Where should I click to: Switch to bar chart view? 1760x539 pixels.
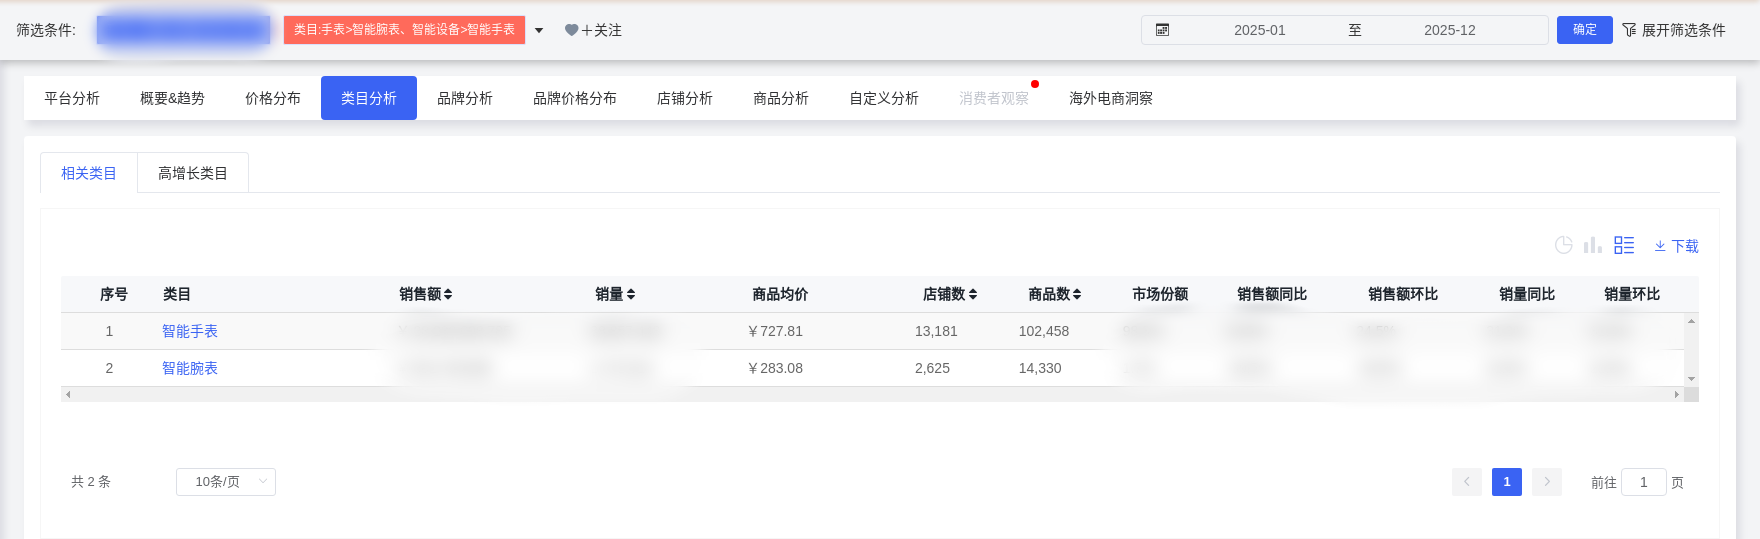pyautogui.click(x=1593, y=245)
